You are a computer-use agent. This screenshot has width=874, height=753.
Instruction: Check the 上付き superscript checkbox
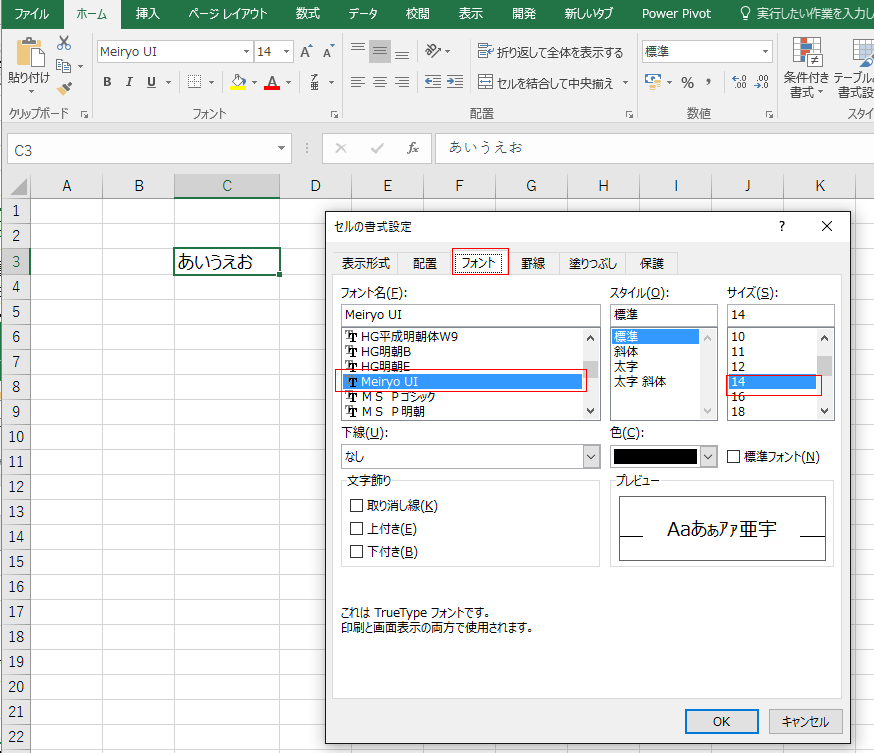[356, 529]
